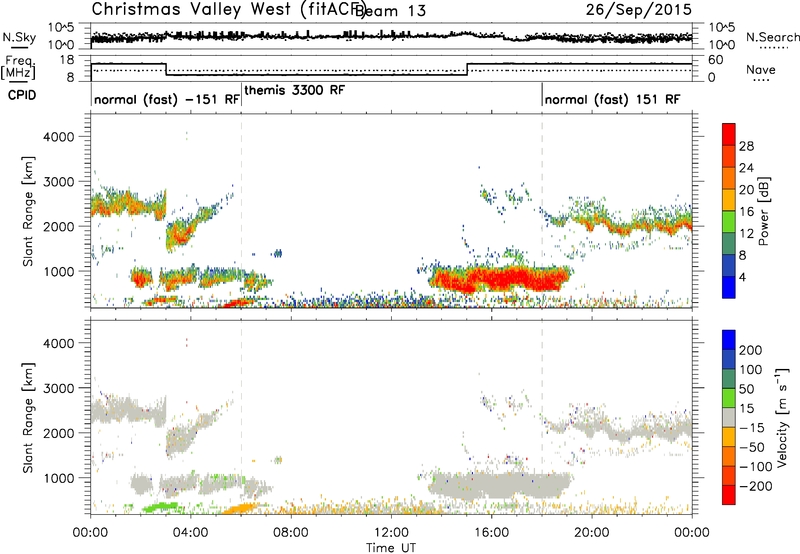Click the N.Sky legend label
800x554 pixels.
click(x=19, y=37)
